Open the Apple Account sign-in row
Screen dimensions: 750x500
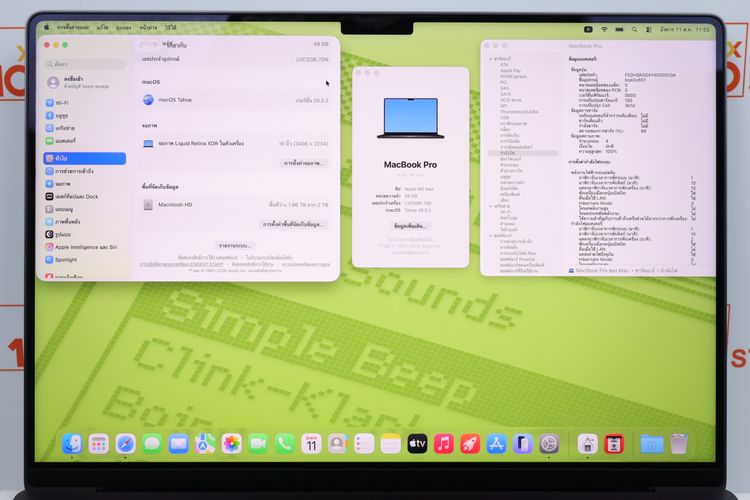pyautogui.click(x=85, y=82)
